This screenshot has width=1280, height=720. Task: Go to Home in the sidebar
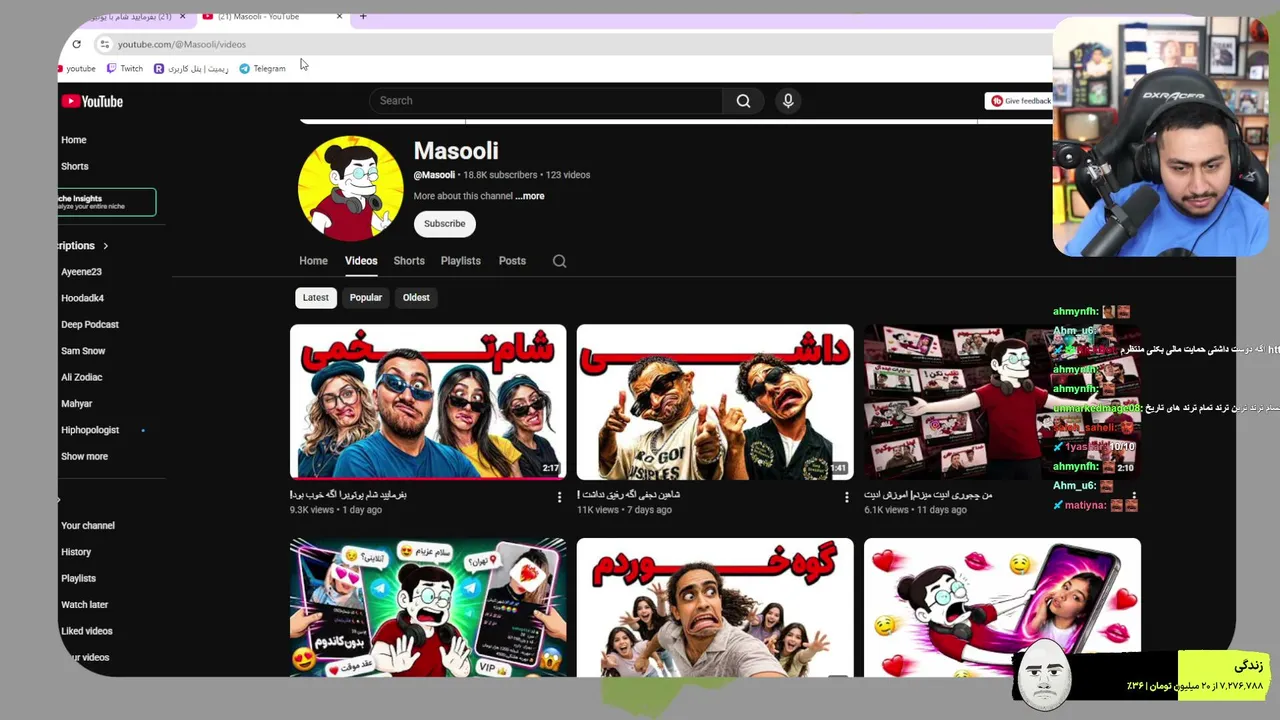tap(74, 140)
